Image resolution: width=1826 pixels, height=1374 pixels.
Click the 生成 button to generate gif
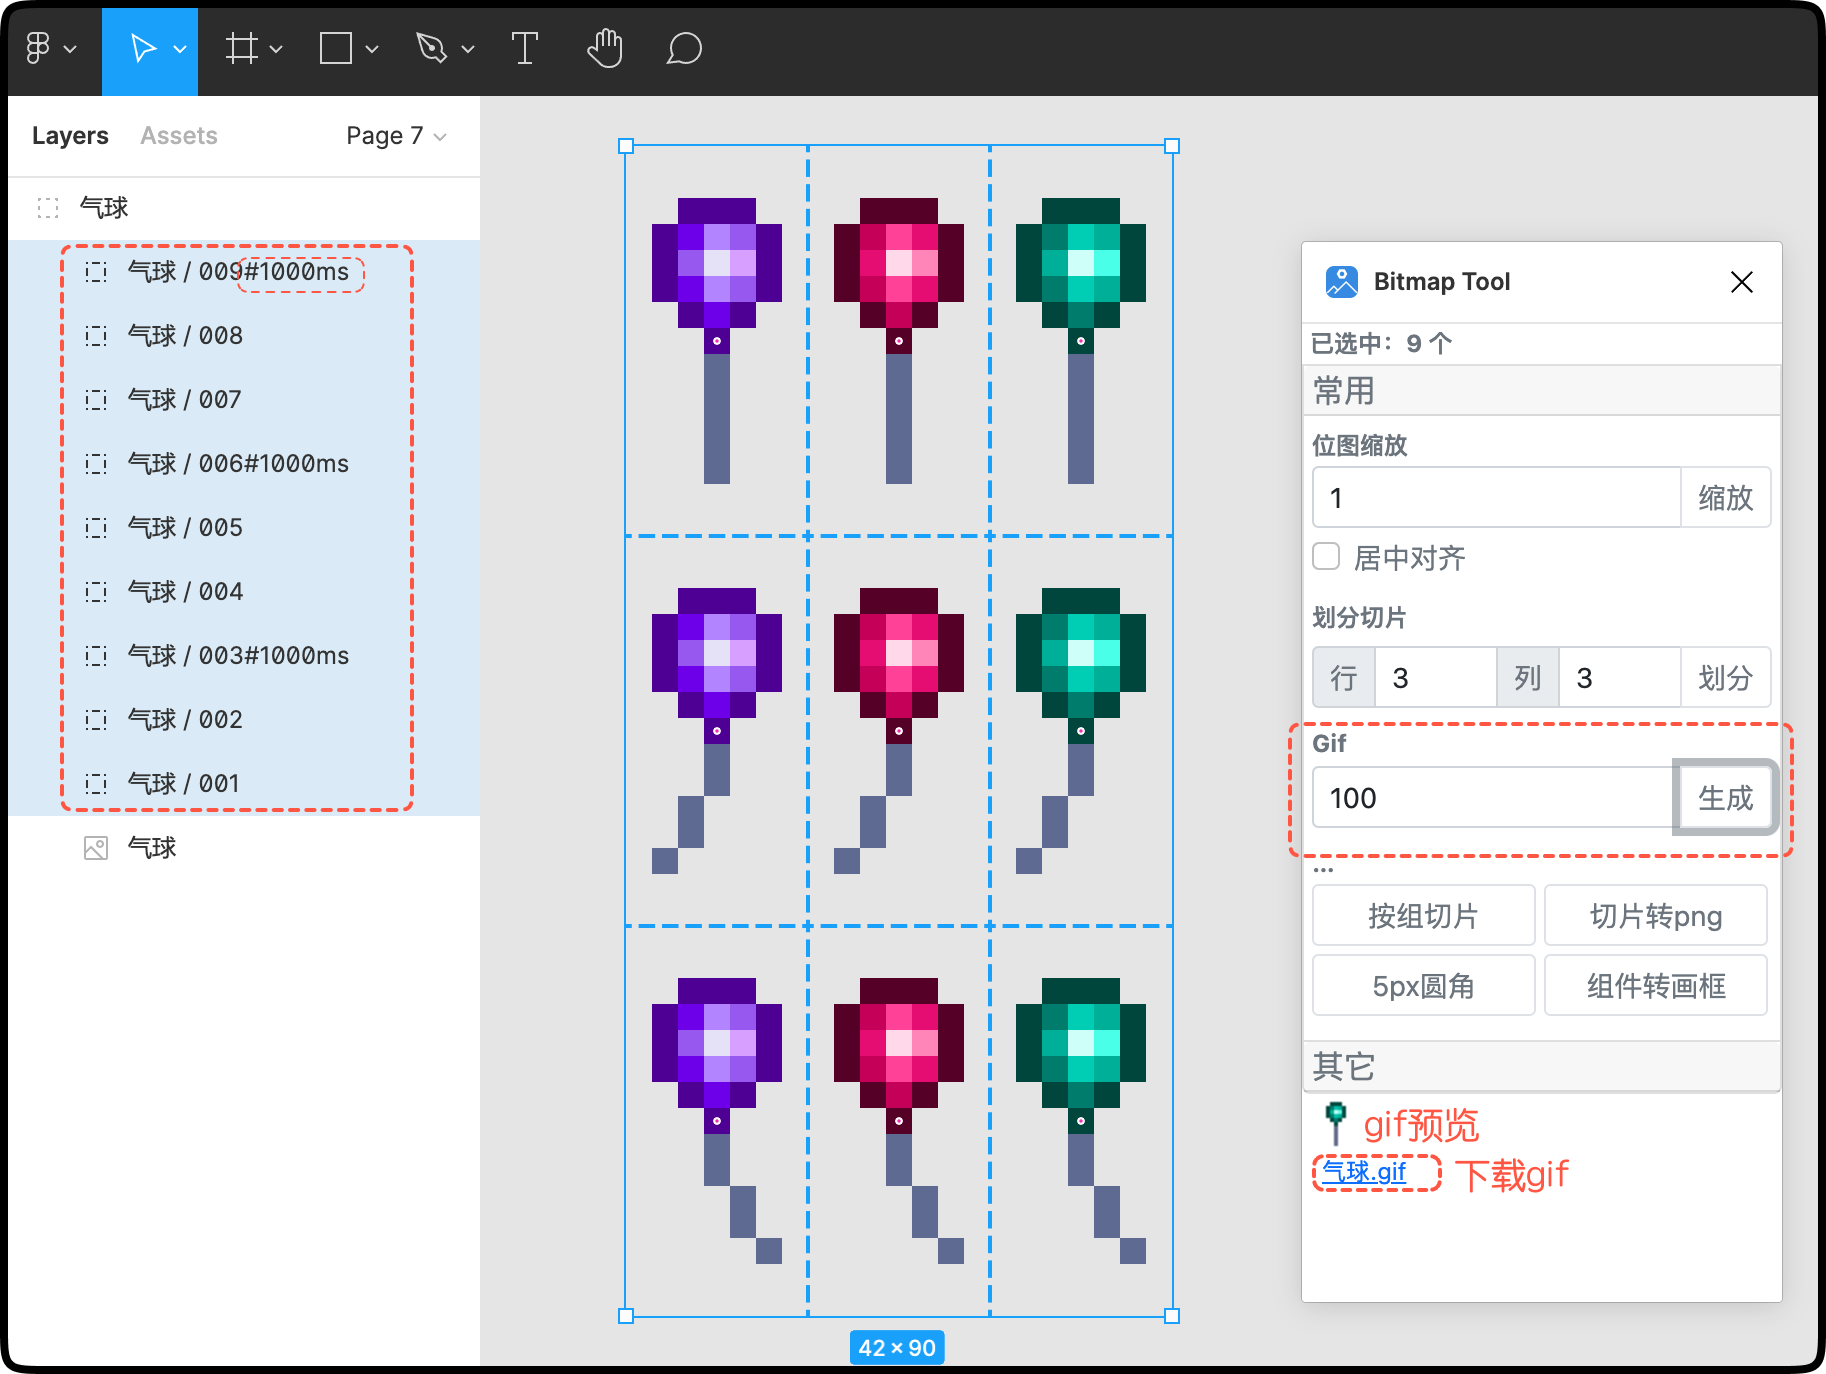[1725, 797]
